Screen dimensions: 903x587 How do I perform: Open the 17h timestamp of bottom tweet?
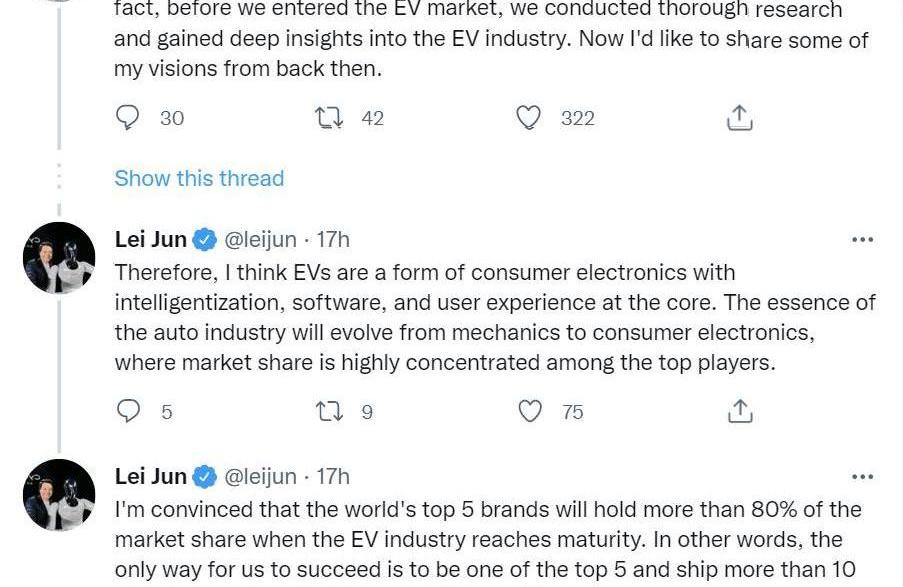pyautogui.click(x=333, y=476)
